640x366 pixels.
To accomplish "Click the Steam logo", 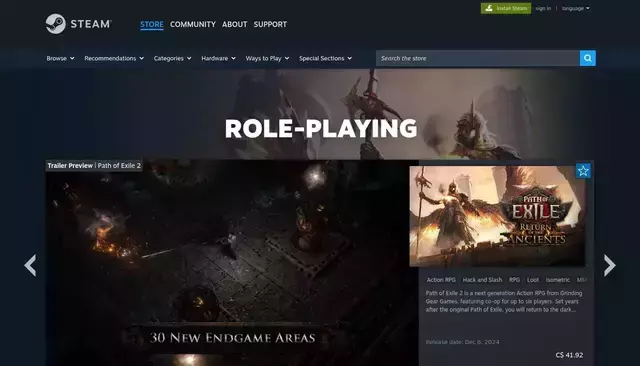I will pos(78,24).
